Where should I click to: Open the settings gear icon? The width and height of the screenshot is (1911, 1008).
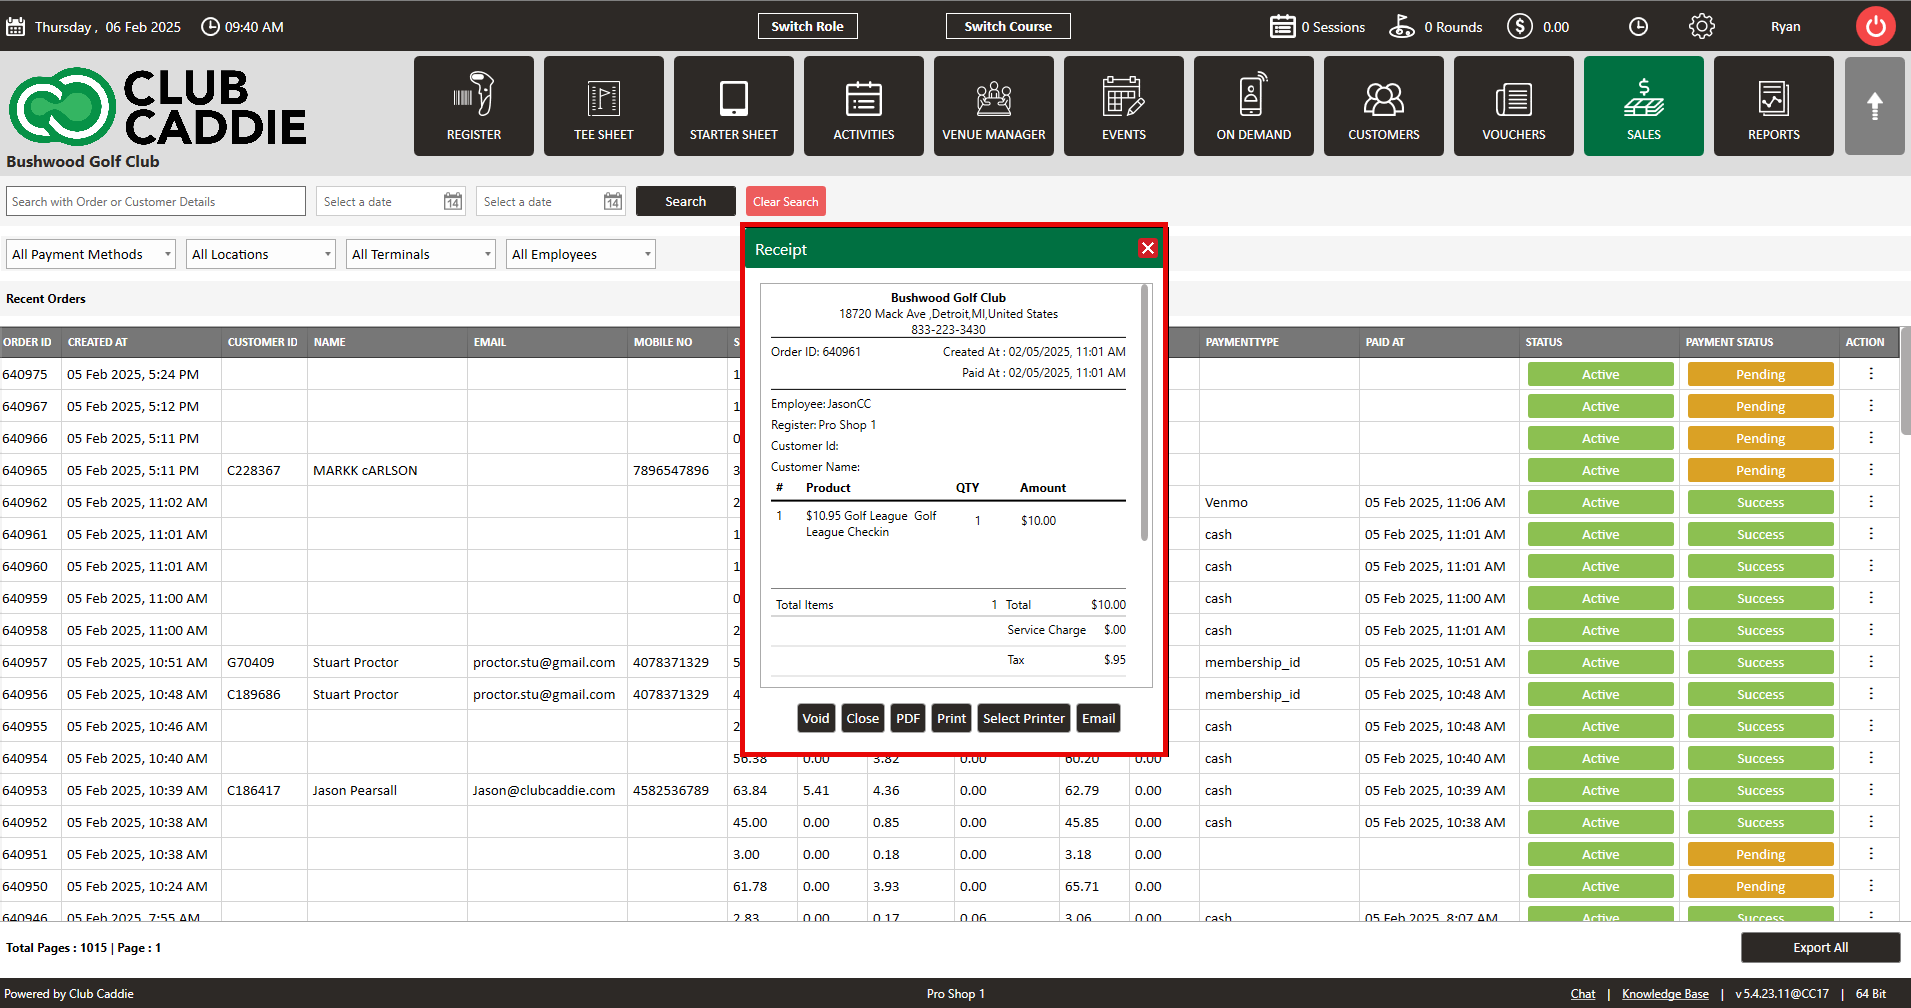pos(1702,26)
